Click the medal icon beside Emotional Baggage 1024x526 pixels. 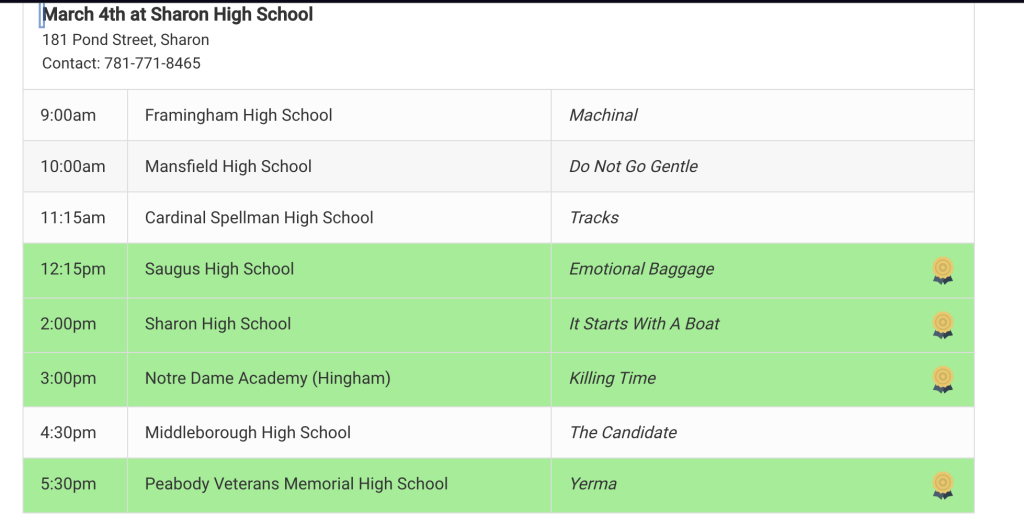click(942, 270)
